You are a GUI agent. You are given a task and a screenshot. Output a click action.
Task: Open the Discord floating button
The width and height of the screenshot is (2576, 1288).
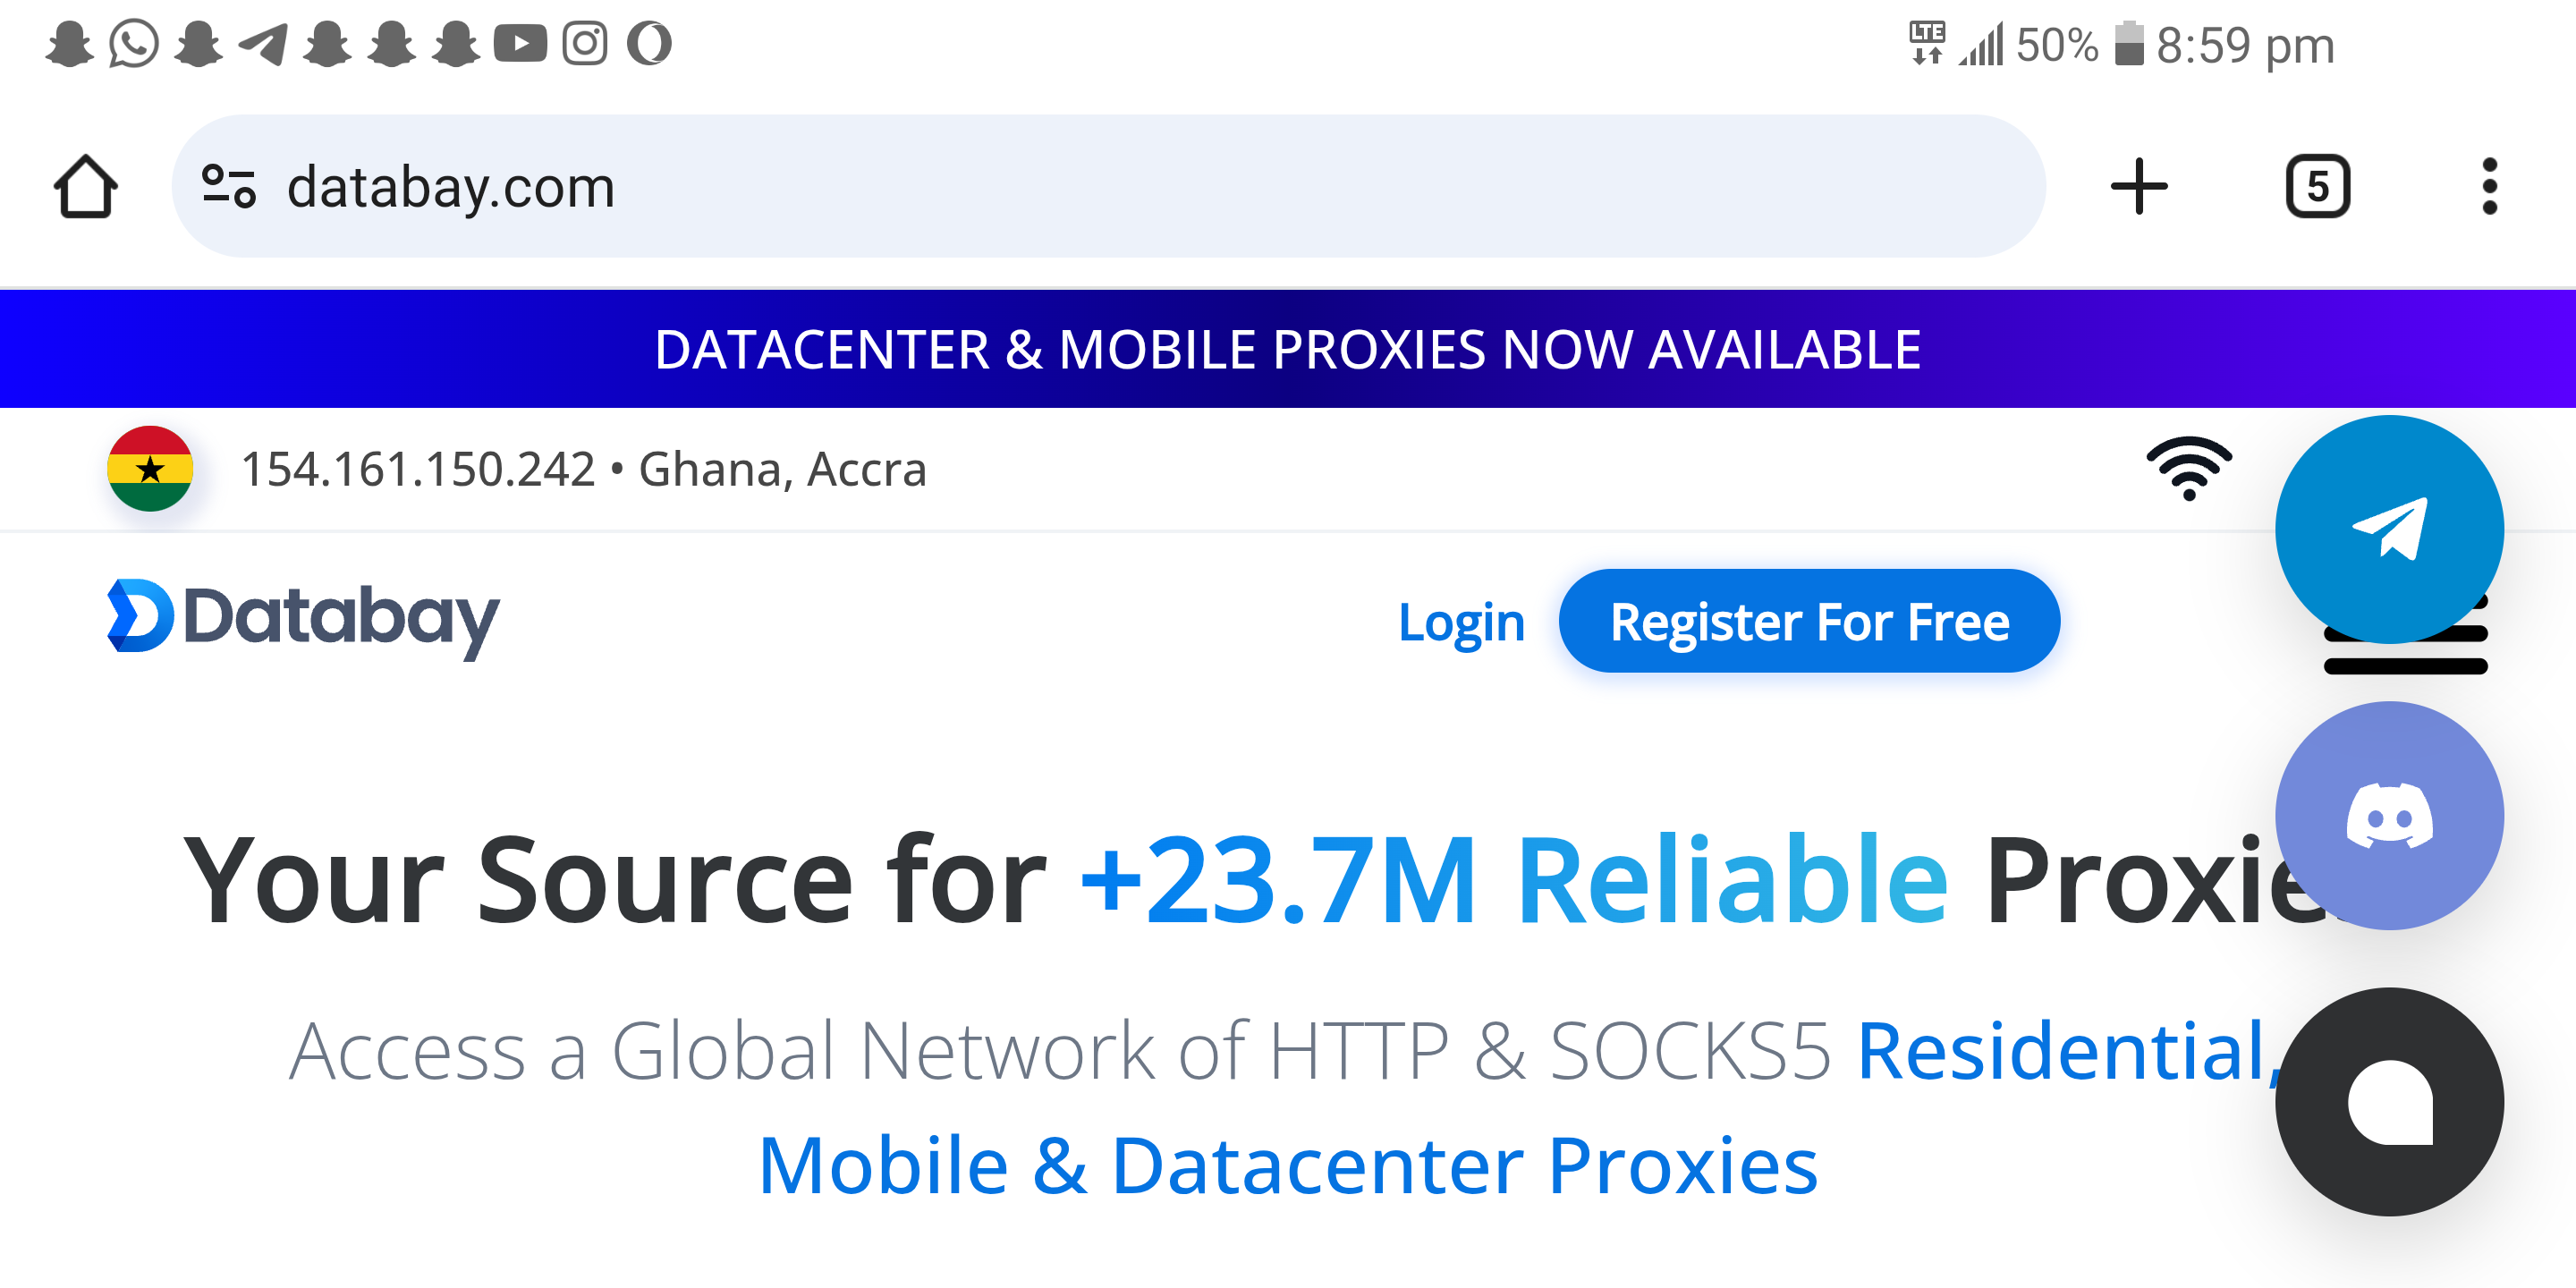2389,815
